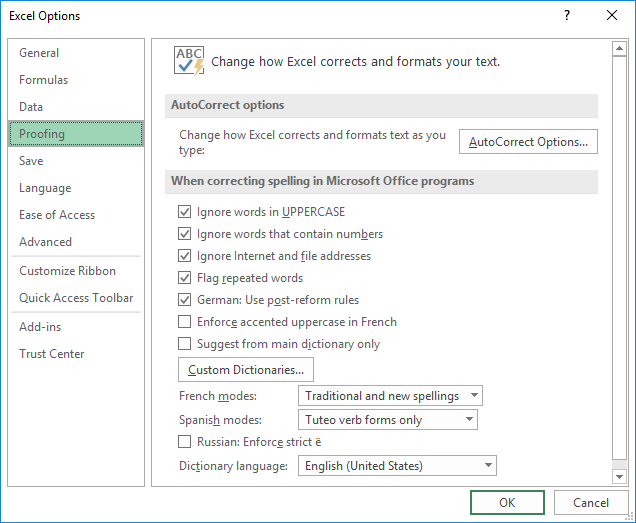Click scrollbar up arrow
This screenshot has width=636, height=523.
coord(619,49)
